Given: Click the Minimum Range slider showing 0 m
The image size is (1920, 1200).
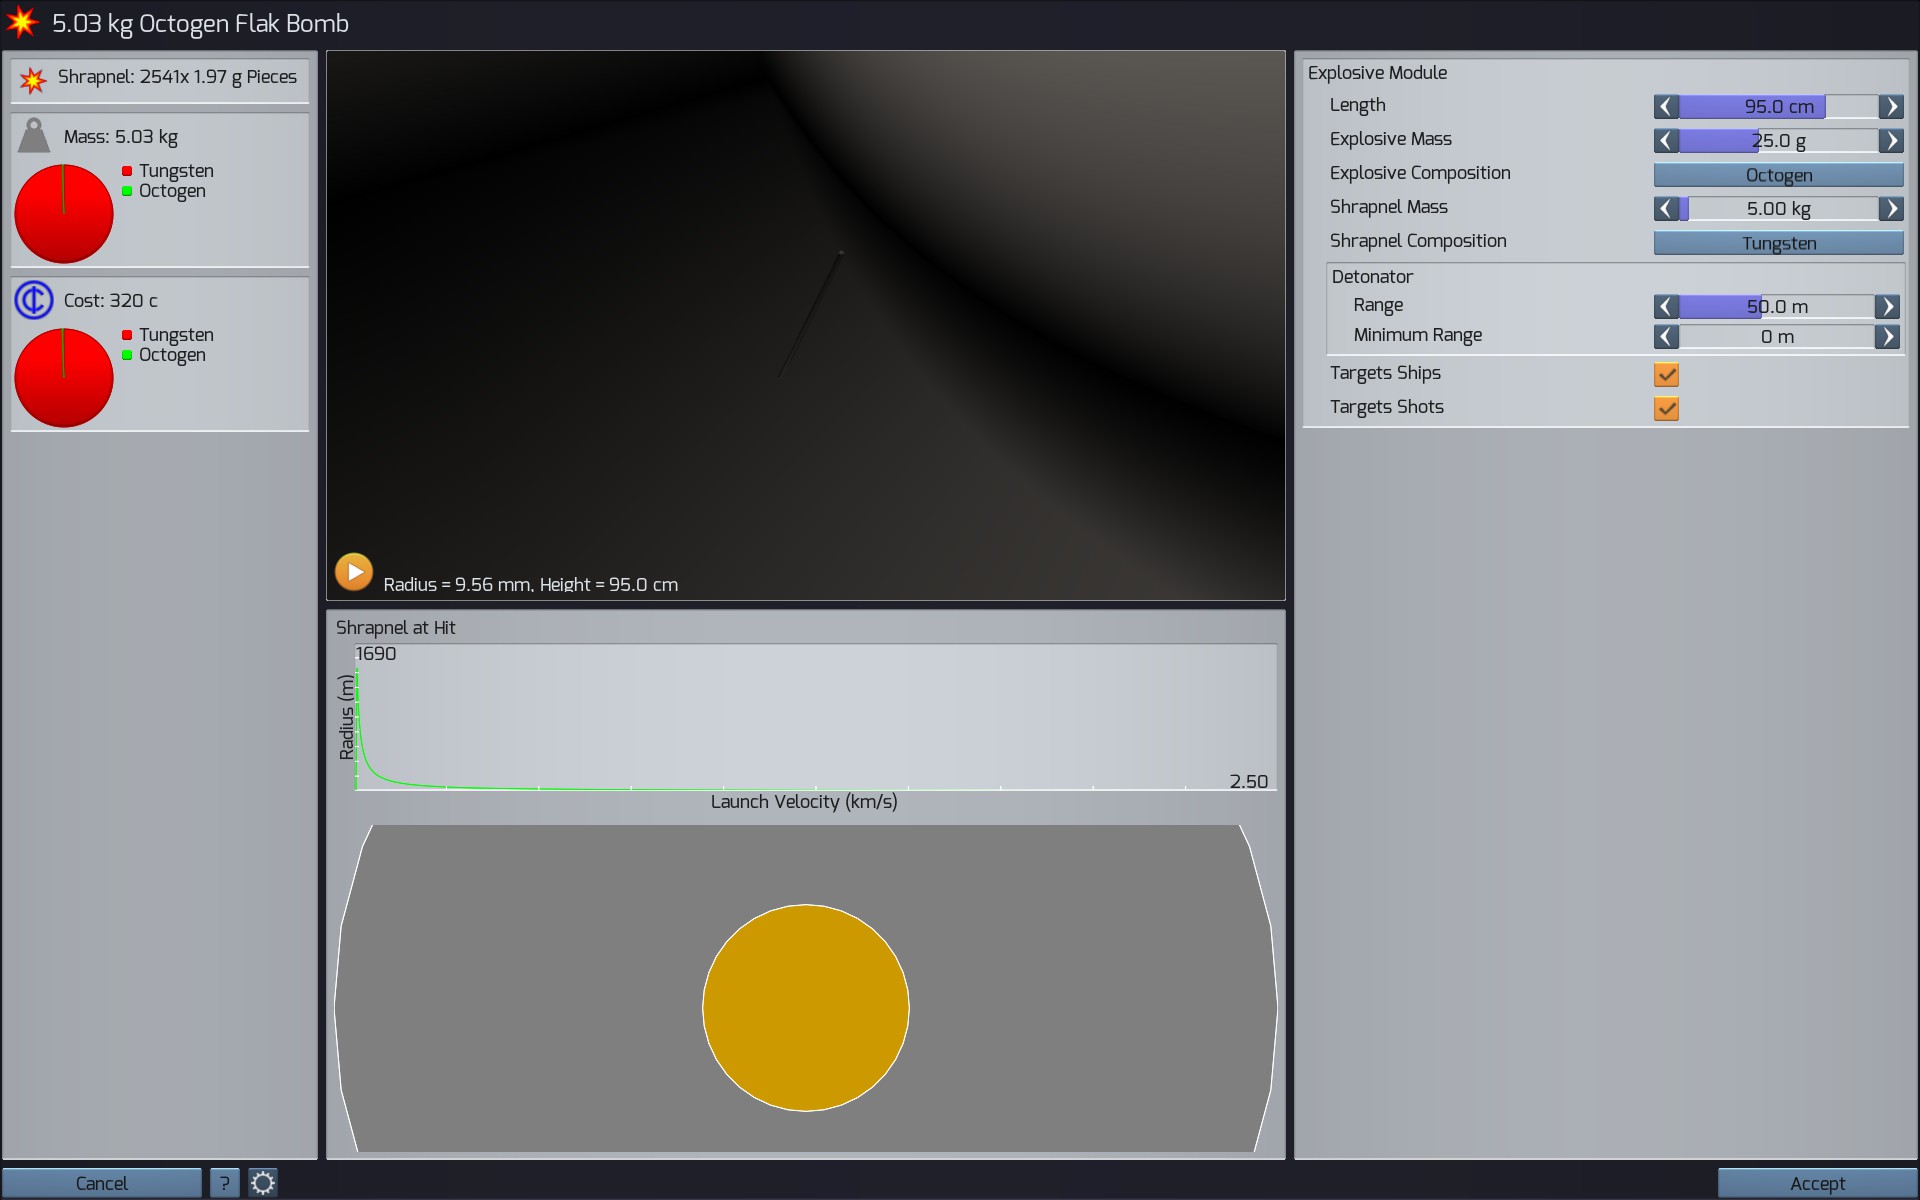Looking at the screenshot, I should [x=1777, y=337].
